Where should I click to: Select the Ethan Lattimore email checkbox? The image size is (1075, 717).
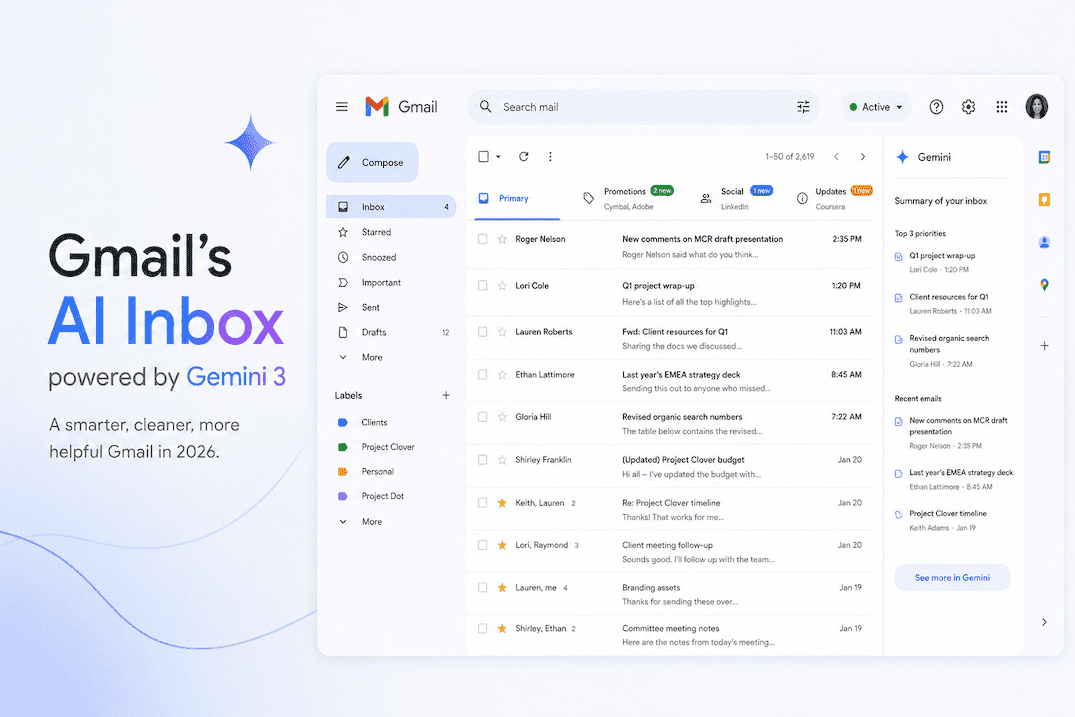coord(483,375)
